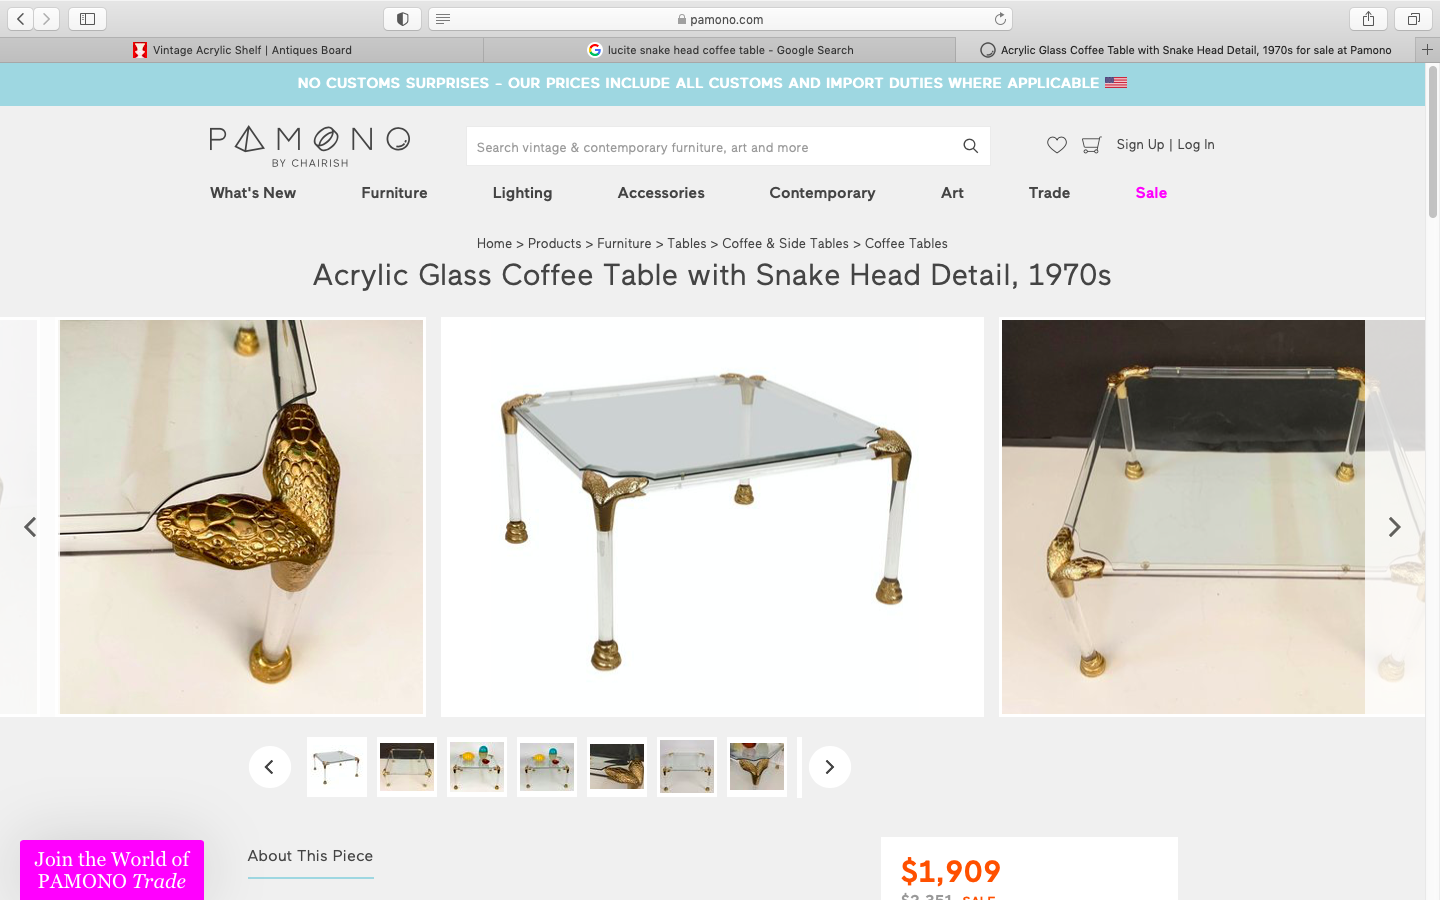Select the snake head close-up thumbnail
The height and width of the screenshot is (900, 1440).
[617, 767]
